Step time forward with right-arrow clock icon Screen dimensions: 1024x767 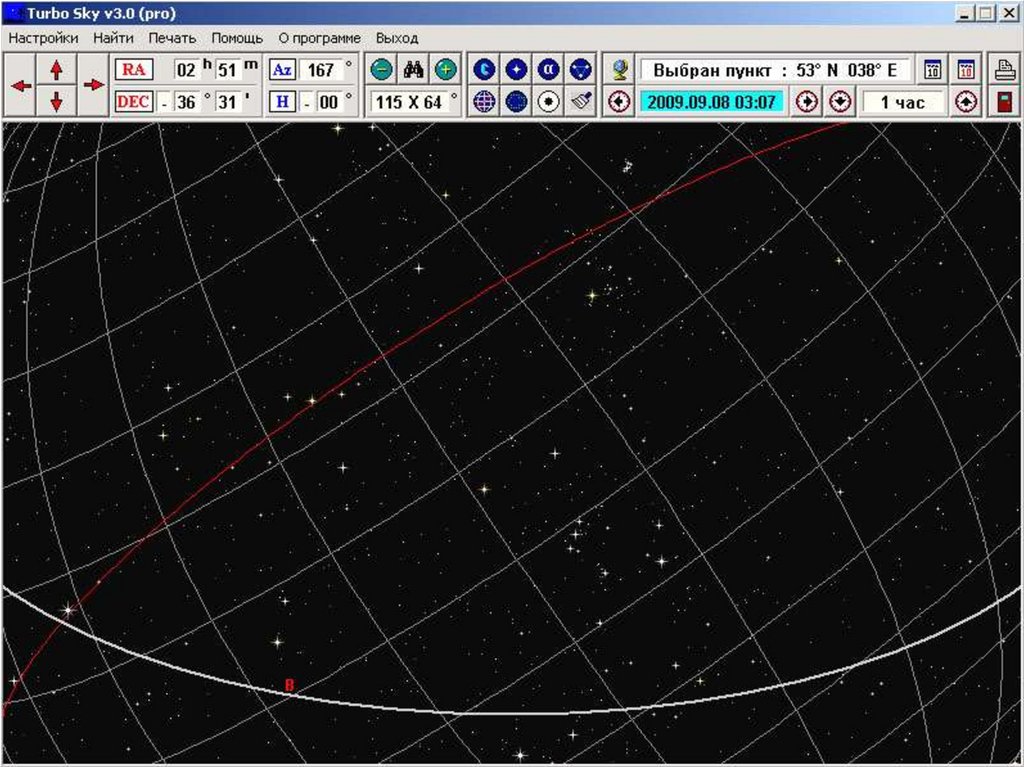pos(807,101)
